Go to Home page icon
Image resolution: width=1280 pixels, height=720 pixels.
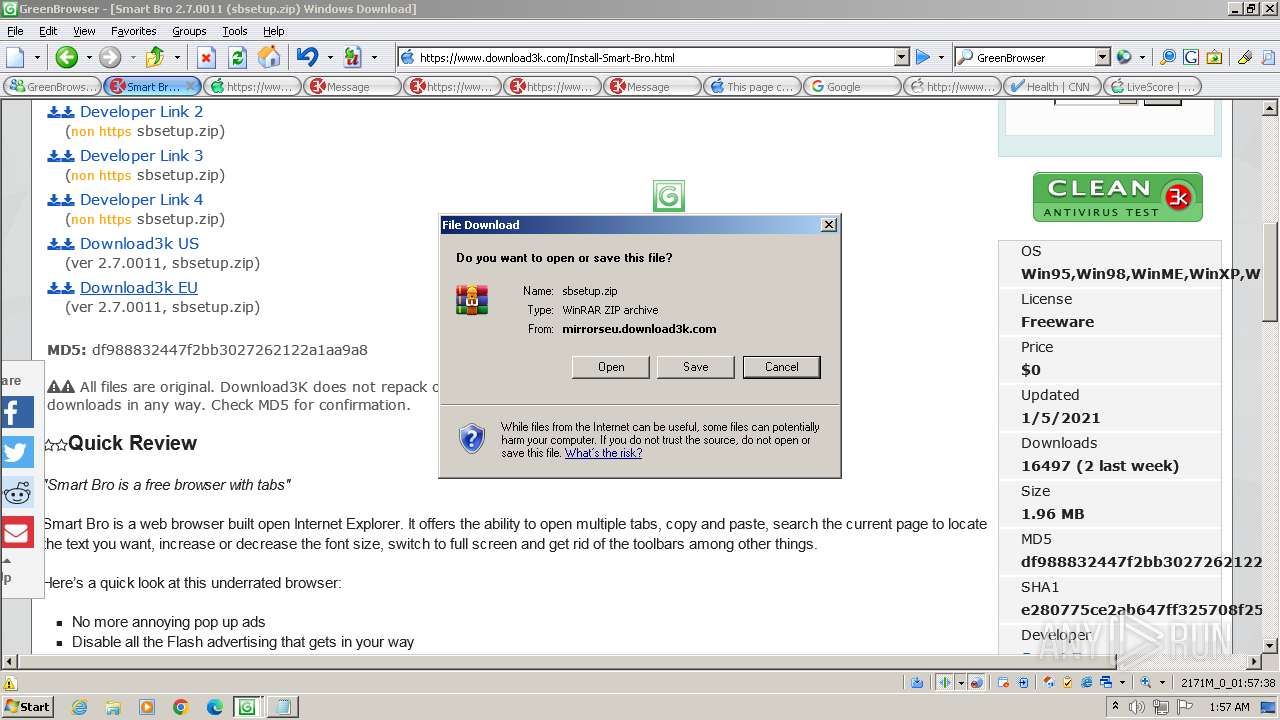(269, 57)
